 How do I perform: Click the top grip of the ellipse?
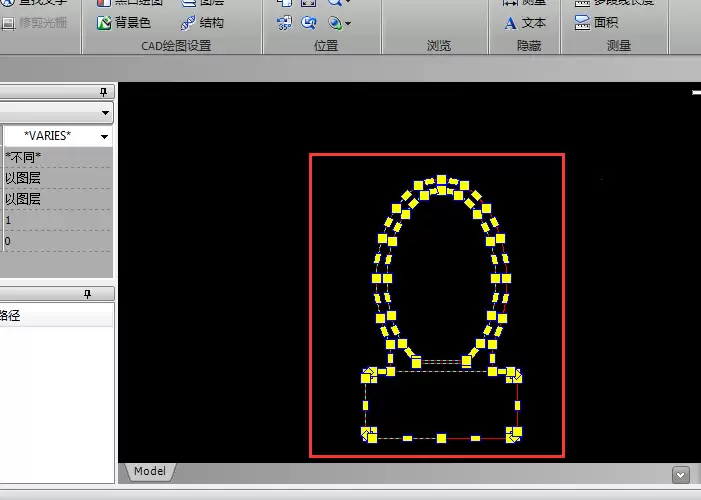point(442,180)
